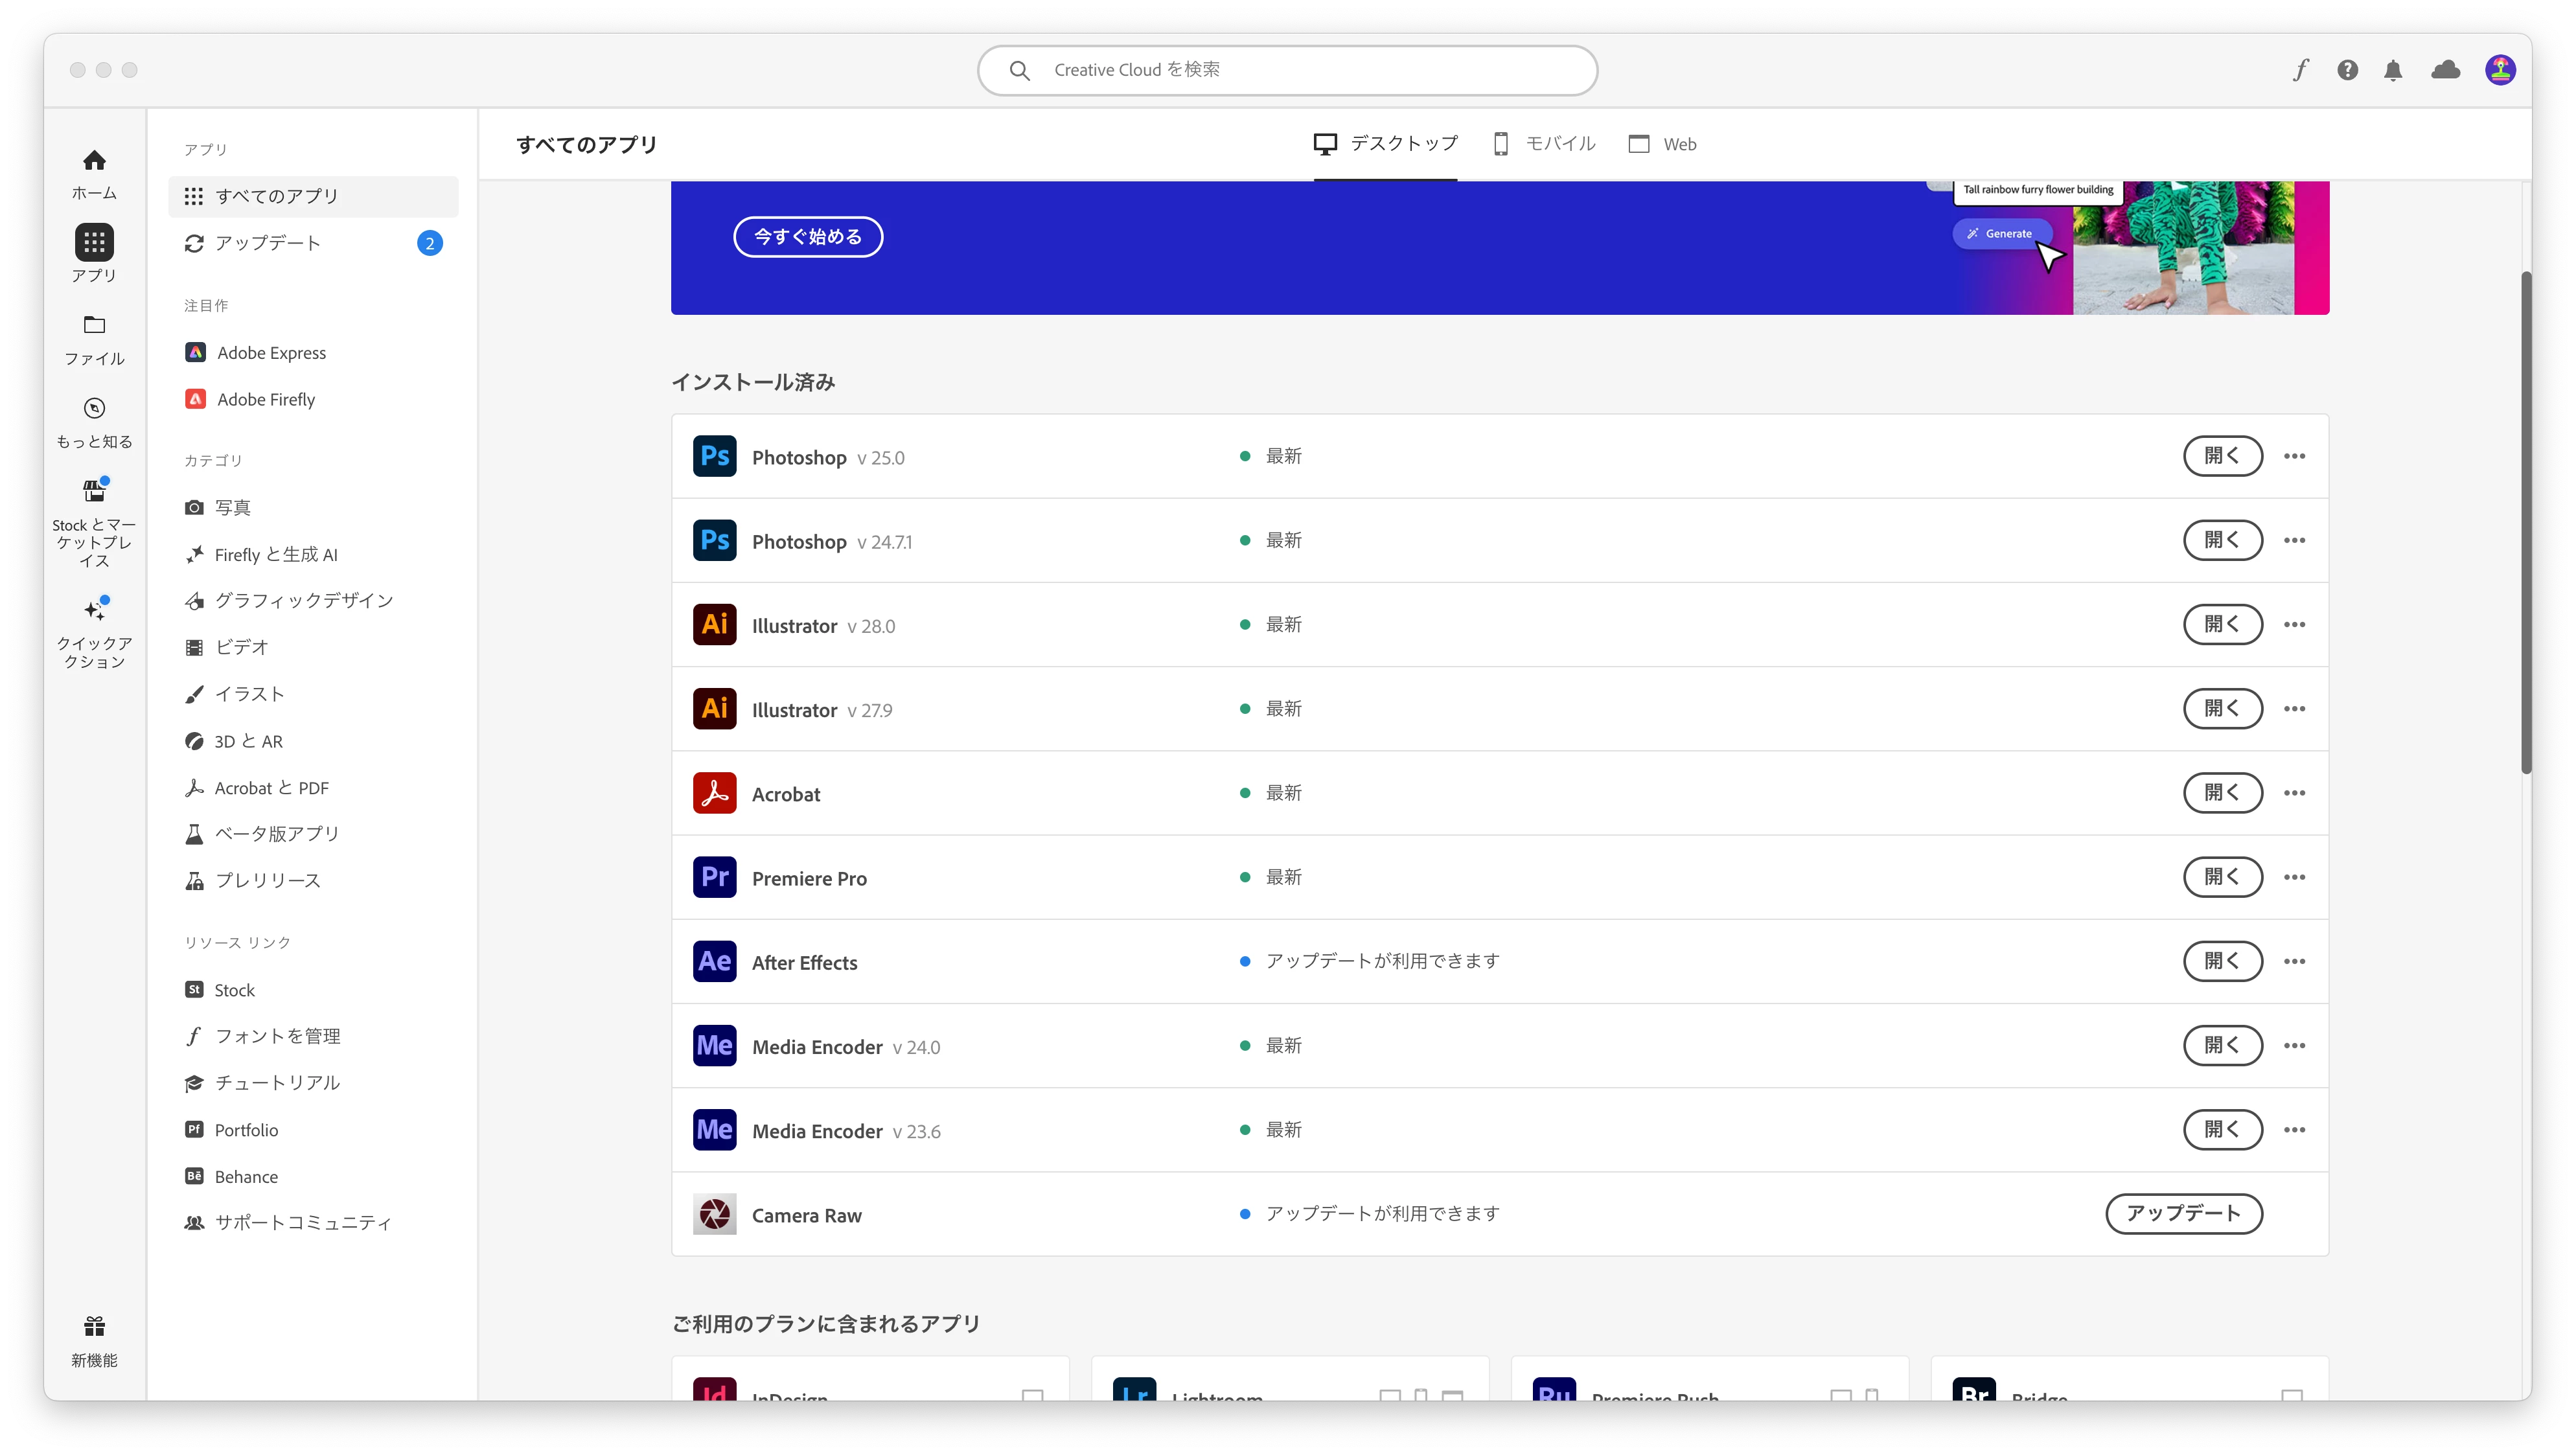Open more options for Photoshop v 25.0
Viewport: 2576px width, 1455px height.
(x=2294, y=456)
